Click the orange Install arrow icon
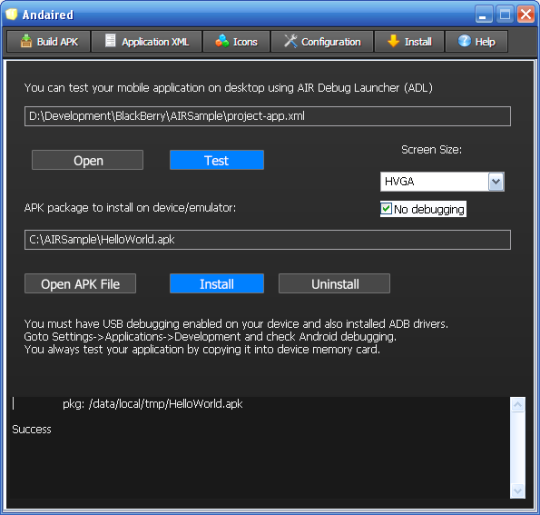This screenshot has height=515, width=540. point(393,41)
